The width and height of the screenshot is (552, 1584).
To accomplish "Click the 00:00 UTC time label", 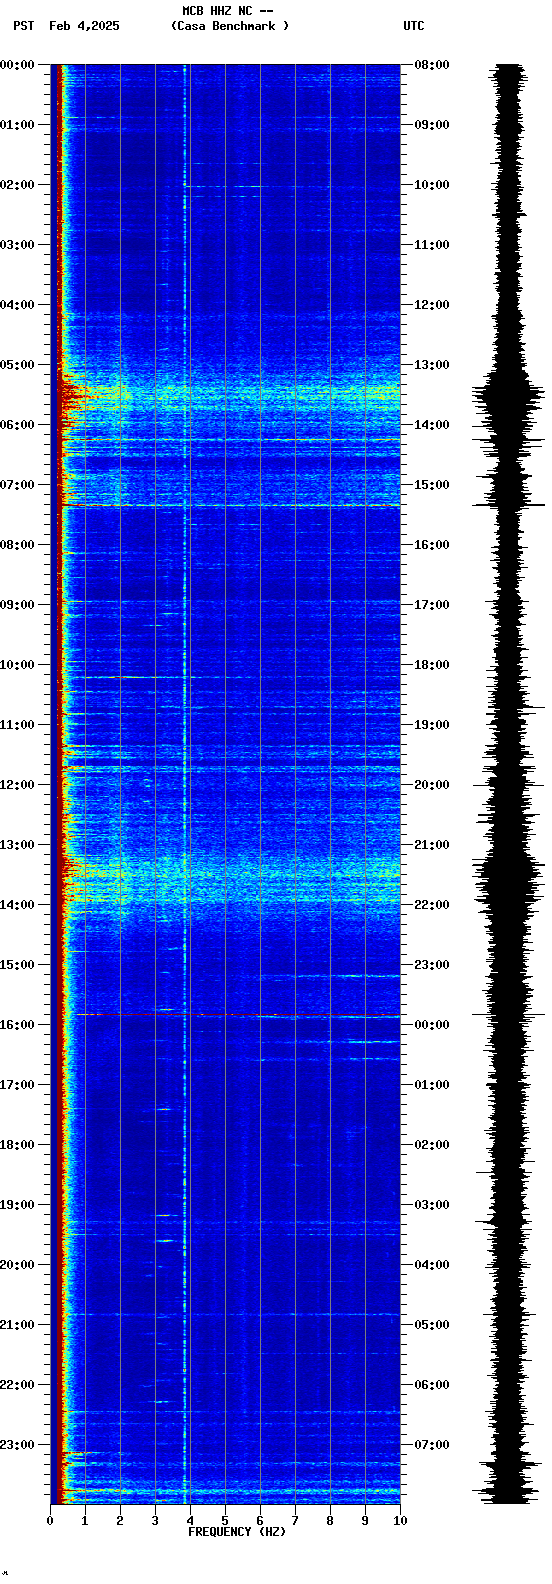I will point(432,1025).
